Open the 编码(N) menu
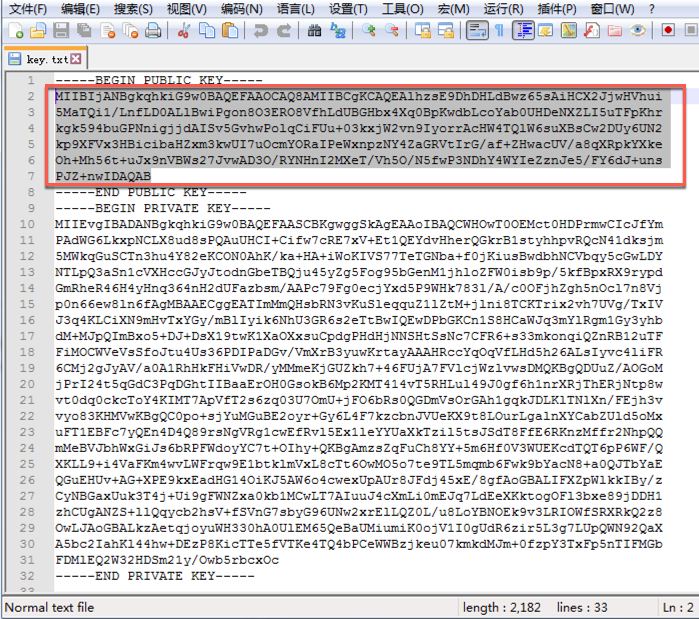 point(242,8)
